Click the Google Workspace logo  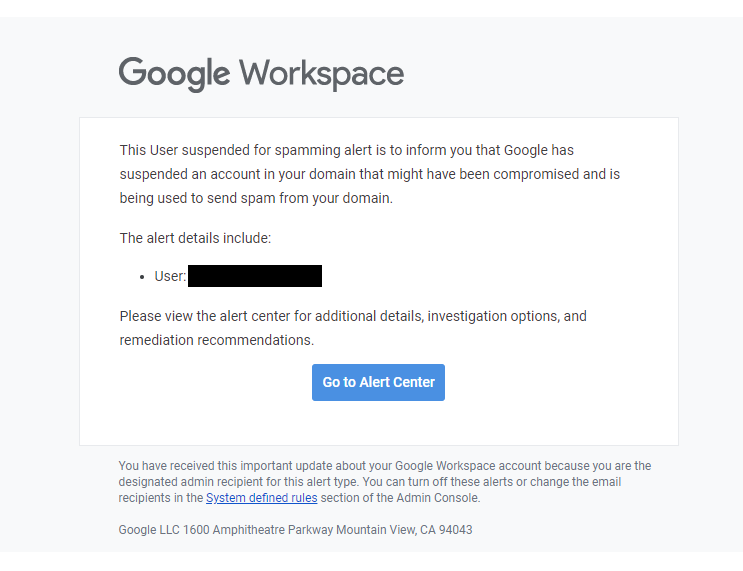click(x=261, y=74)
